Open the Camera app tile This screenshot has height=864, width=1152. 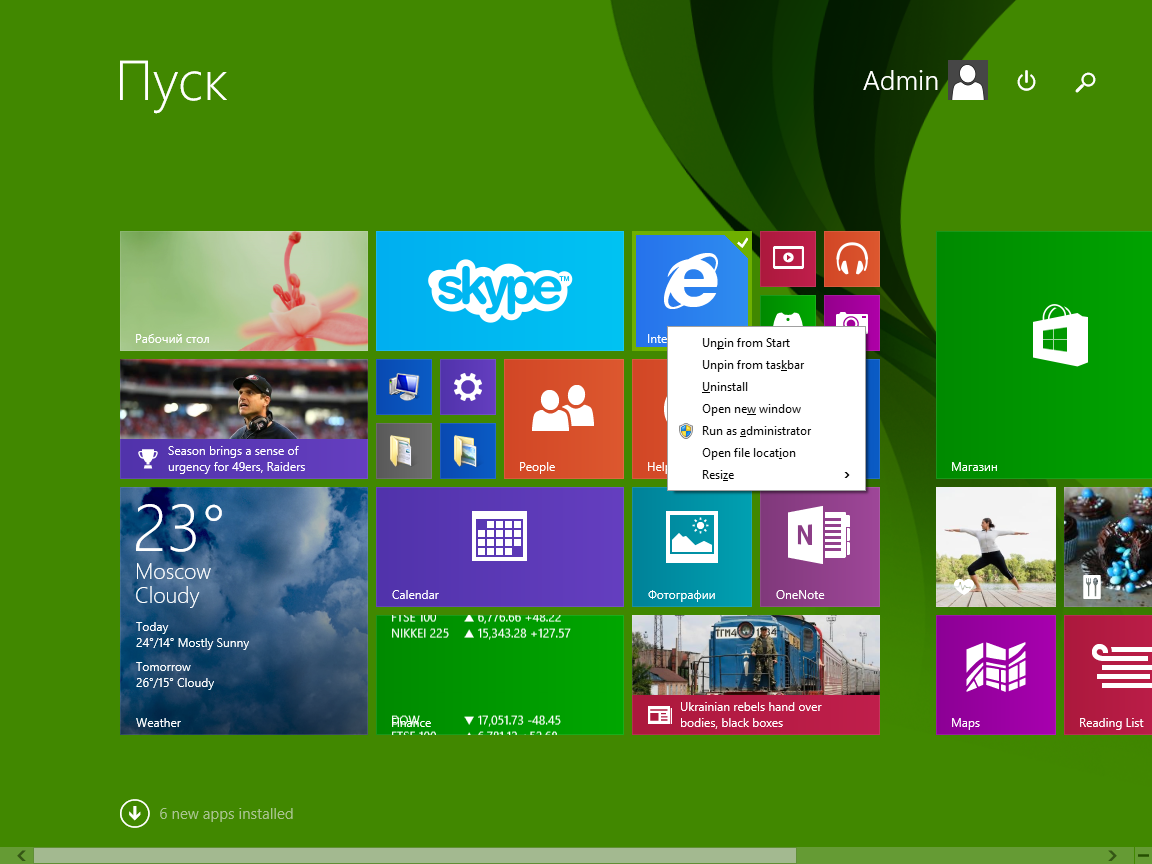[x=852, y=312]
